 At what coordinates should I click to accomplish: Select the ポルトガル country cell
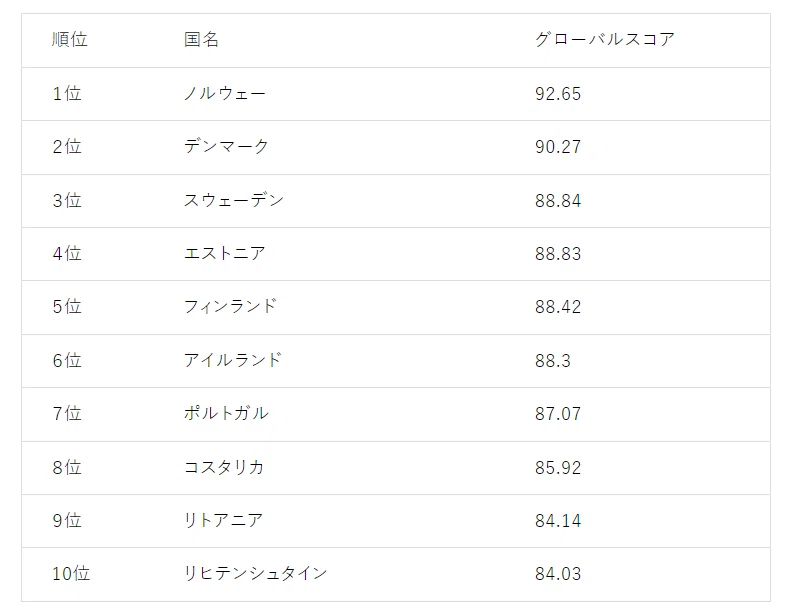(x=226, y=414)
